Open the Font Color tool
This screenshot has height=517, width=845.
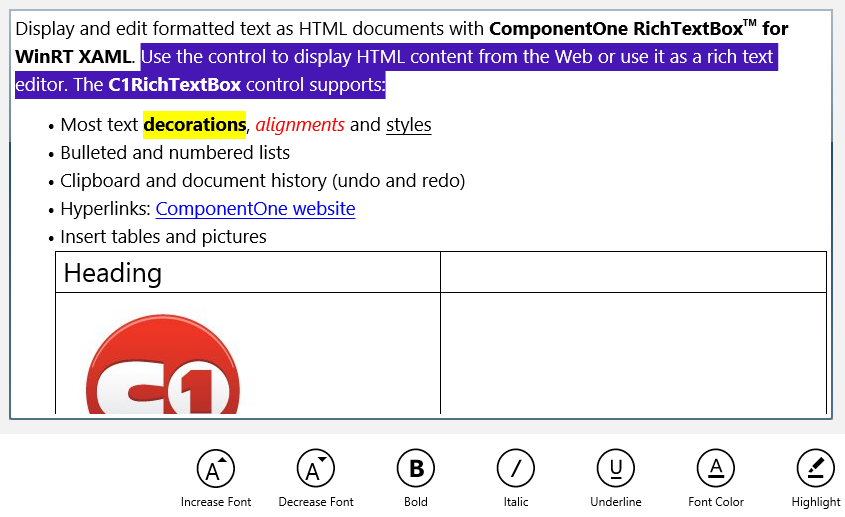click(x=716, y=468)
